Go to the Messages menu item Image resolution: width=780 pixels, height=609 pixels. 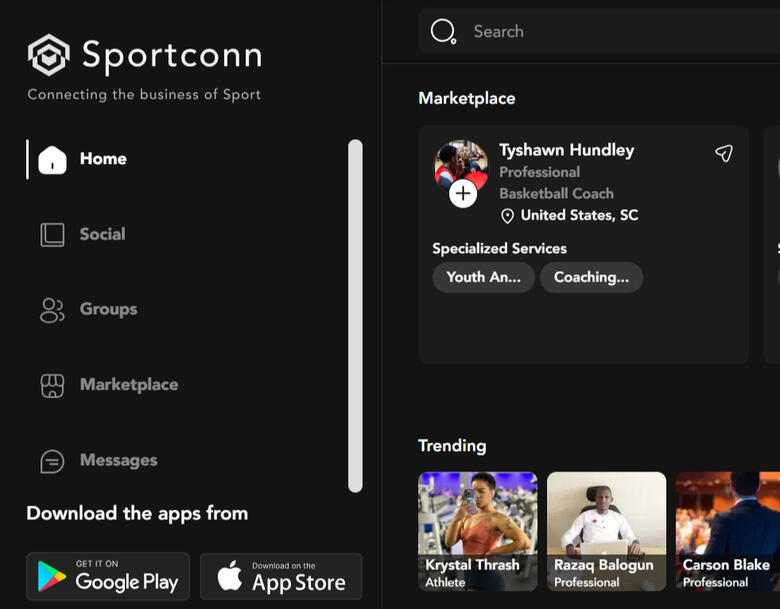[x=118, y=461]
